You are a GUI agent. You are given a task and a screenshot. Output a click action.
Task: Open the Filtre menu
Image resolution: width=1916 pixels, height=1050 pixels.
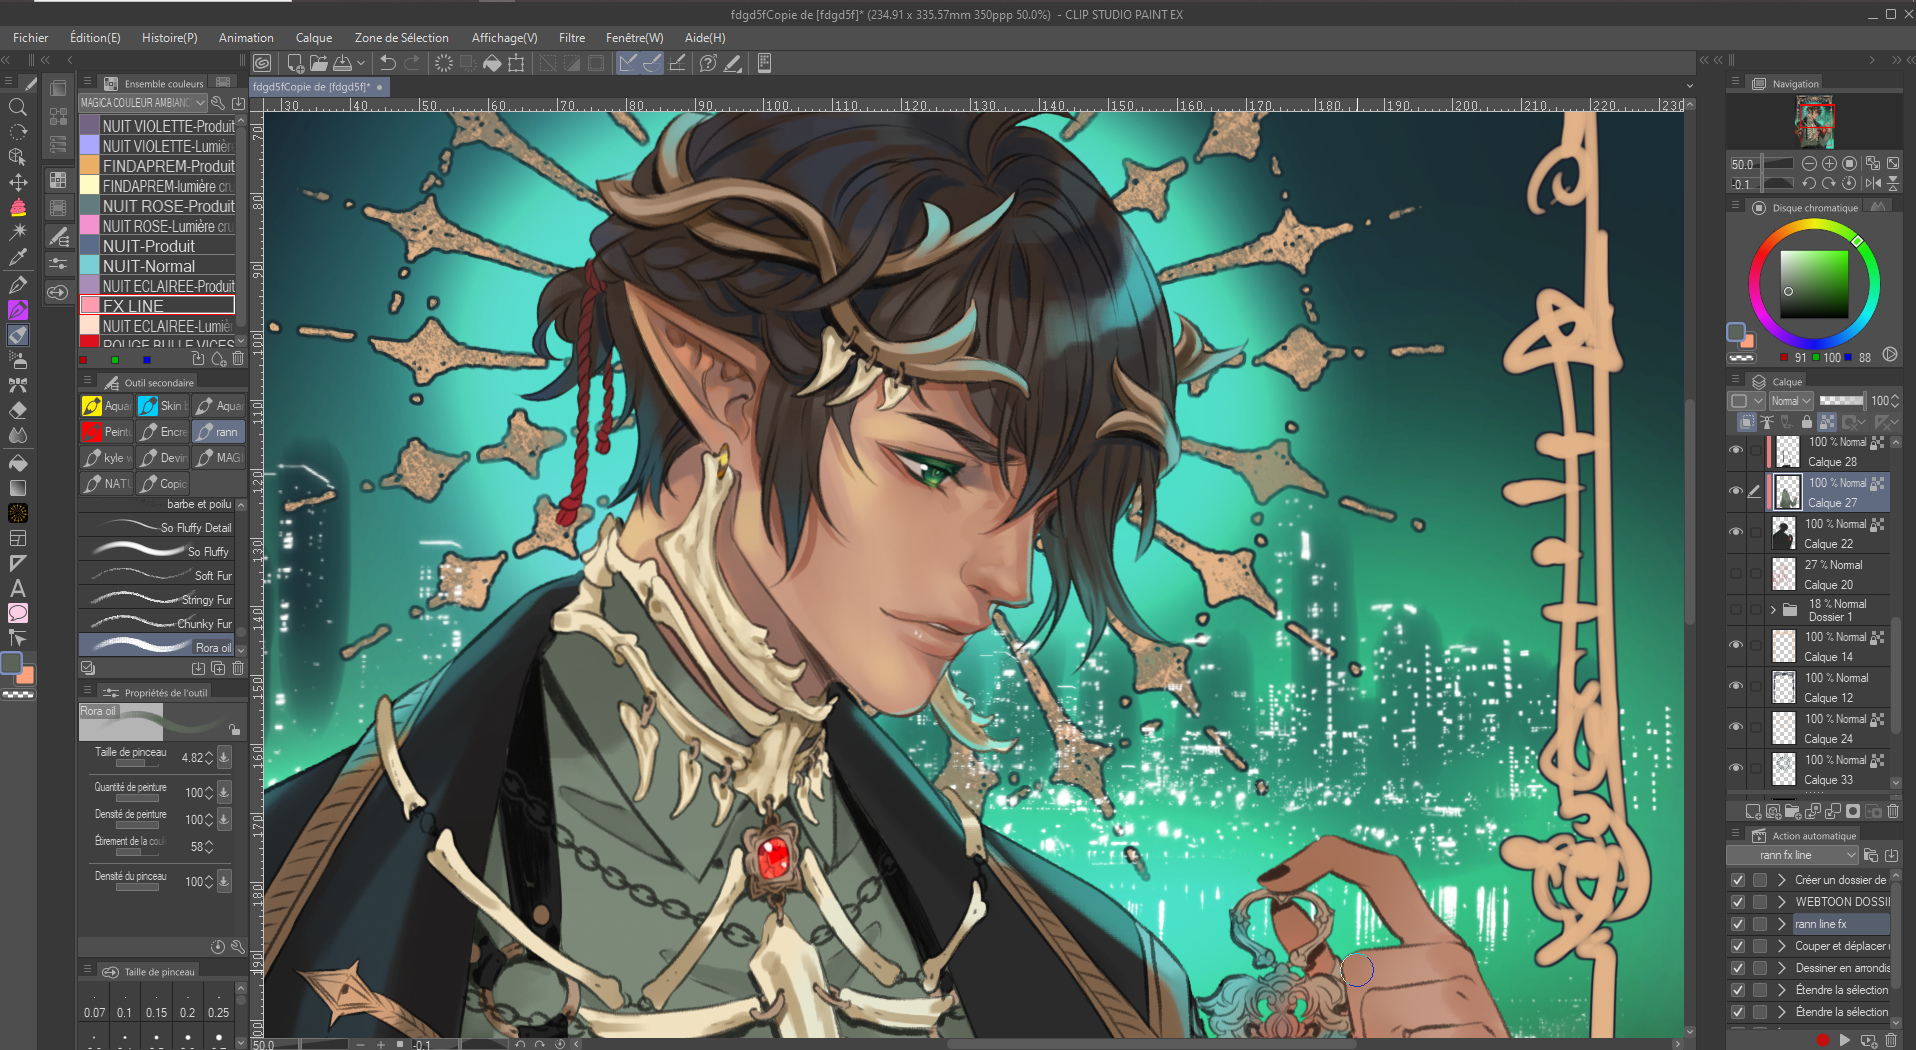coord(571,38)
